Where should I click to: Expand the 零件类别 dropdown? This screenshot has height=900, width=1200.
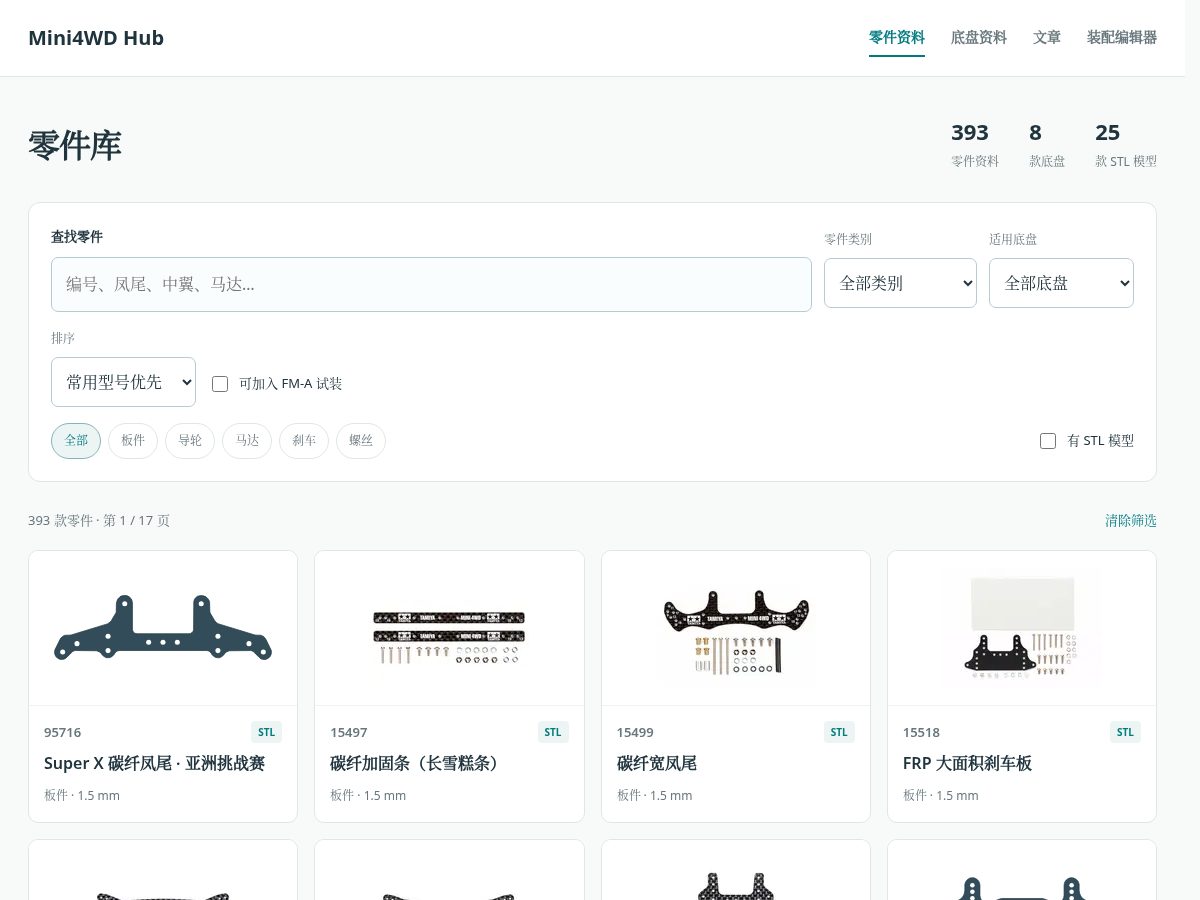click(x=900, y=283)
